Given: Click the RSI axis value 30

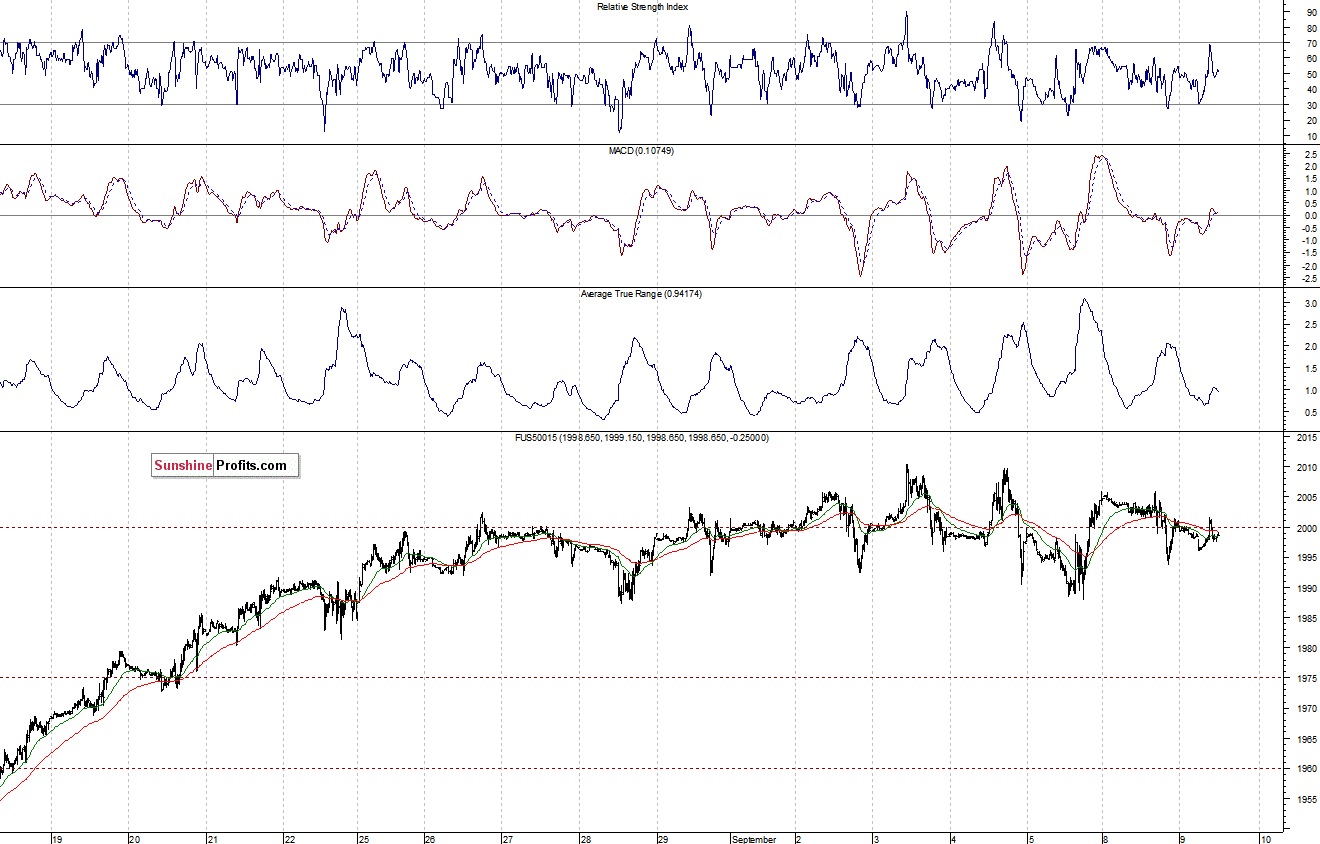Looking at the screenshot, I should (x=1311, y=105).
